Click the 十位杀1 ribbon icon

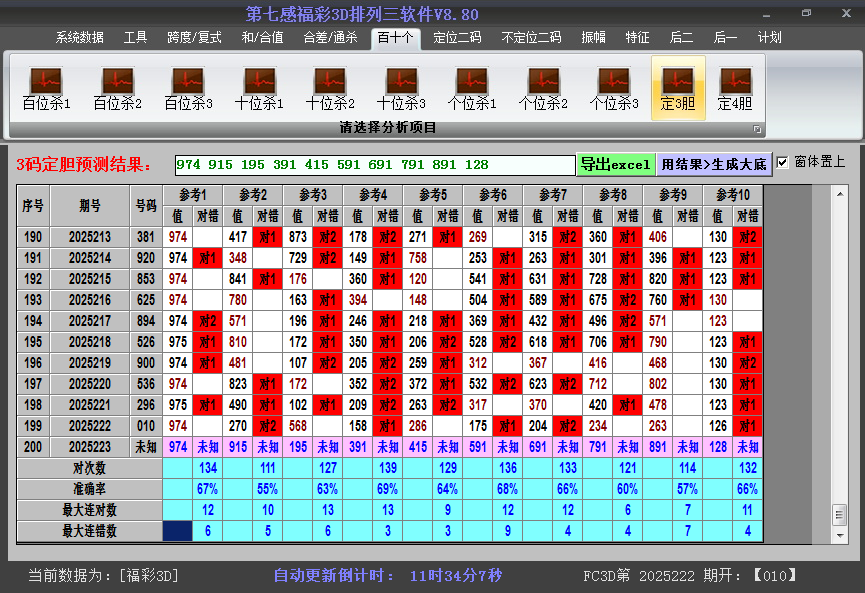click(x=259, y=88)
